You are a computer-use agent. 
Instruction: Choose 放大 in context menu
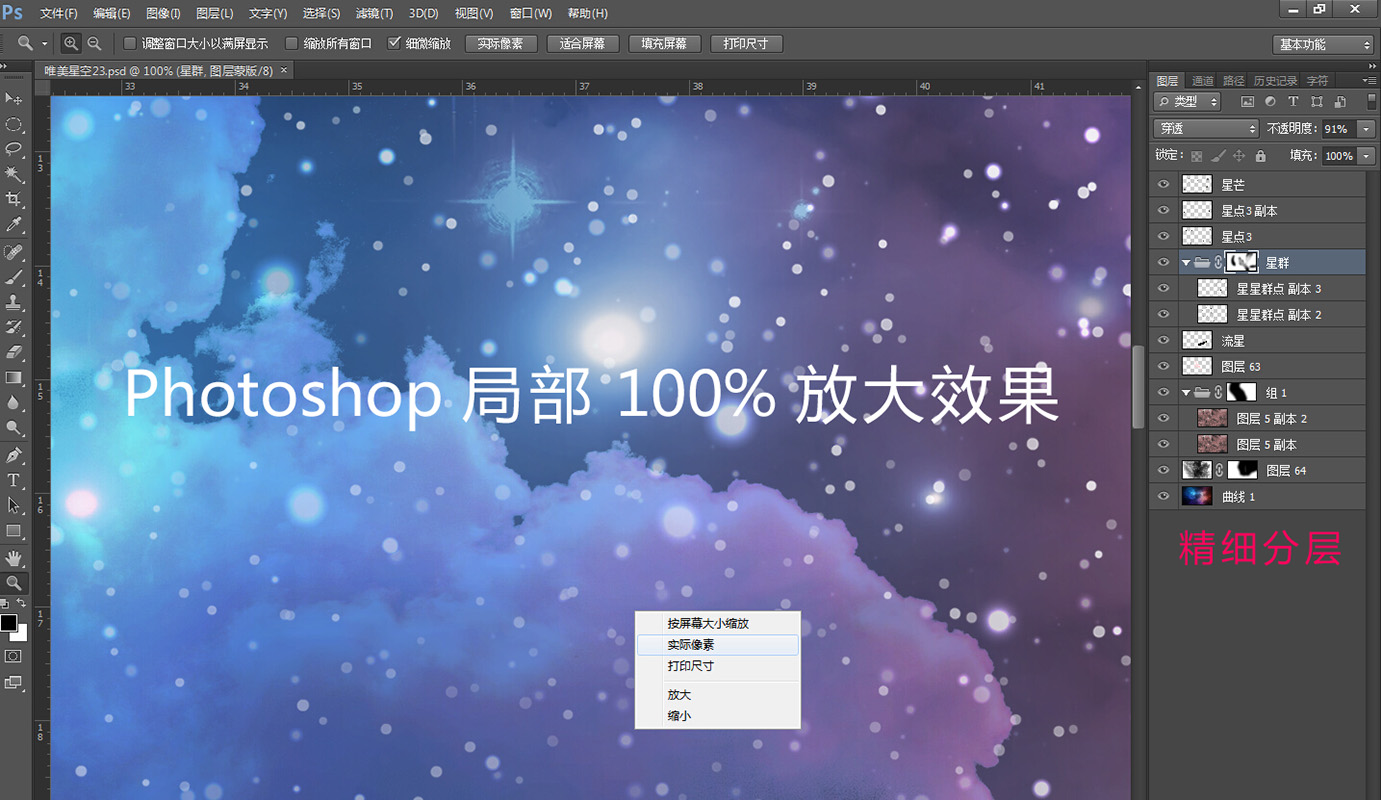(x=717, y=695)
